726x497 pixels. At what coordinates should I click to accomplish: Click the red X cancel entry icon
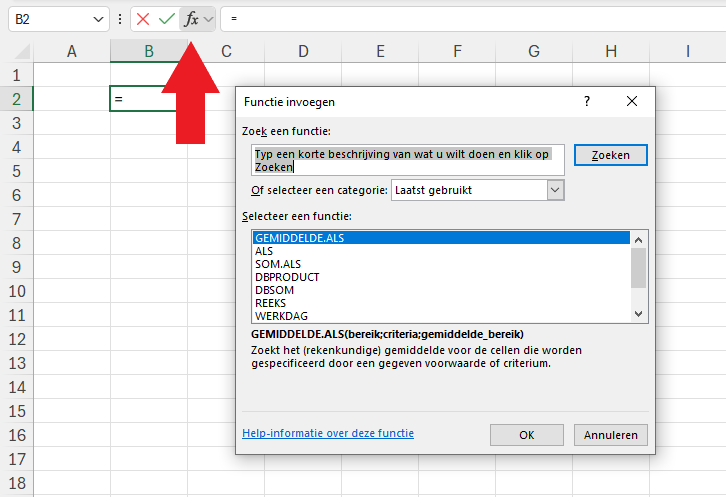click(144, 19)
